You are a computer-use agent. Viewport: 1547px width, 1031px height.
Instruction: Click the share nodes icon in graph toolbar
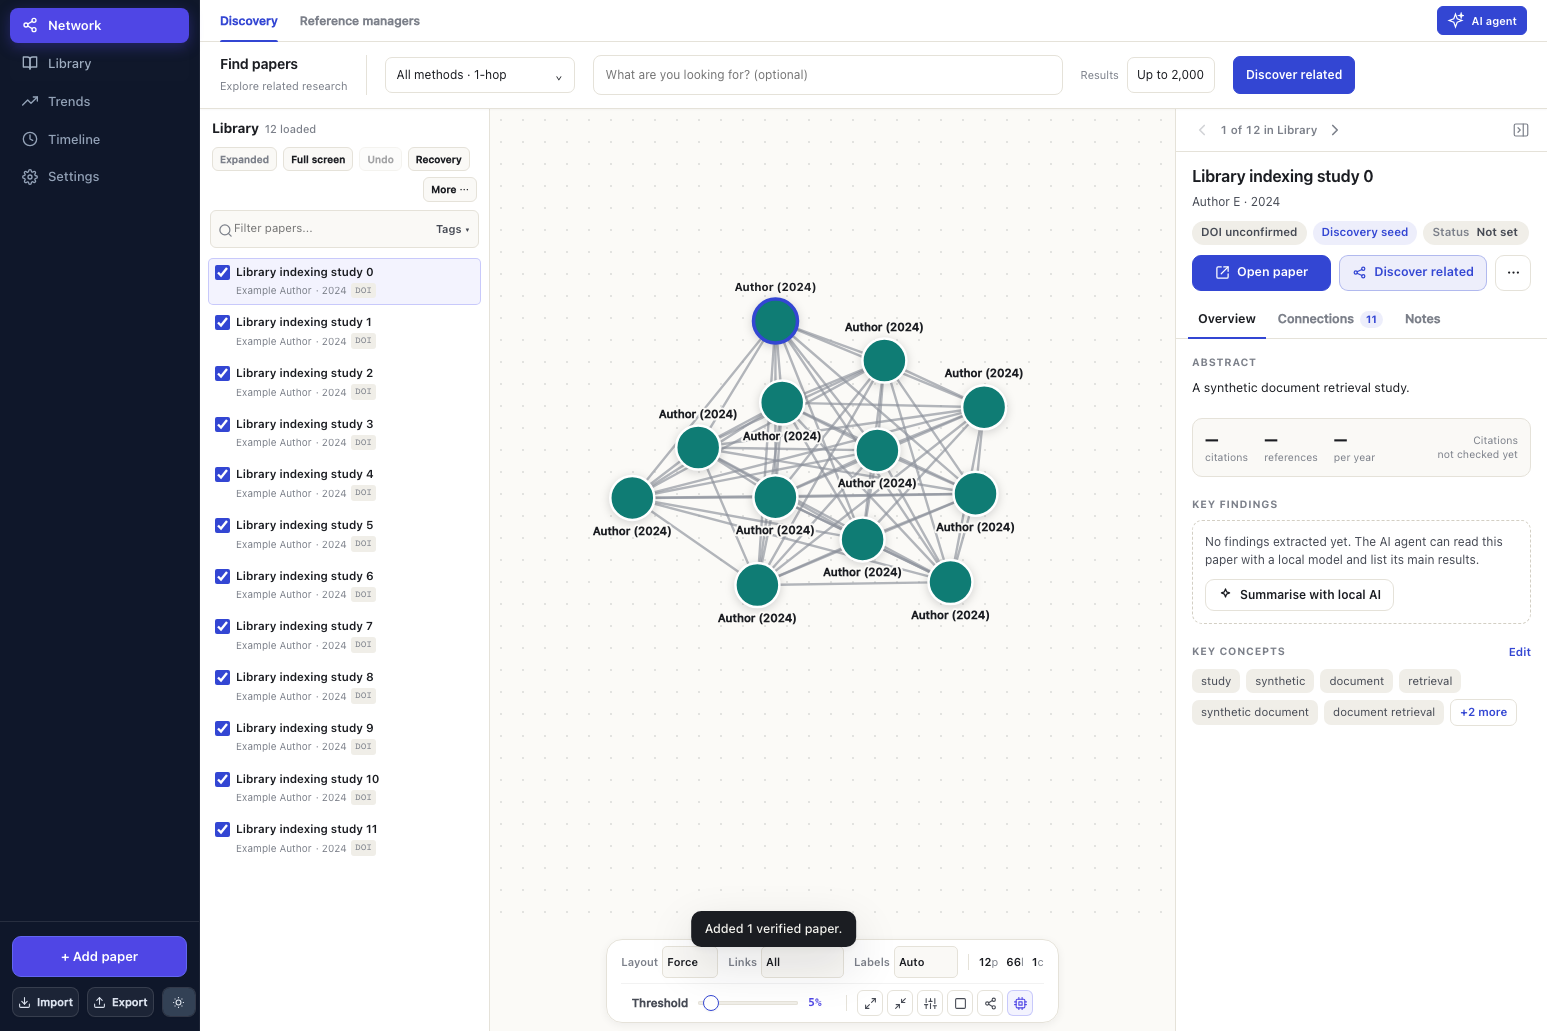point(990,1003)
